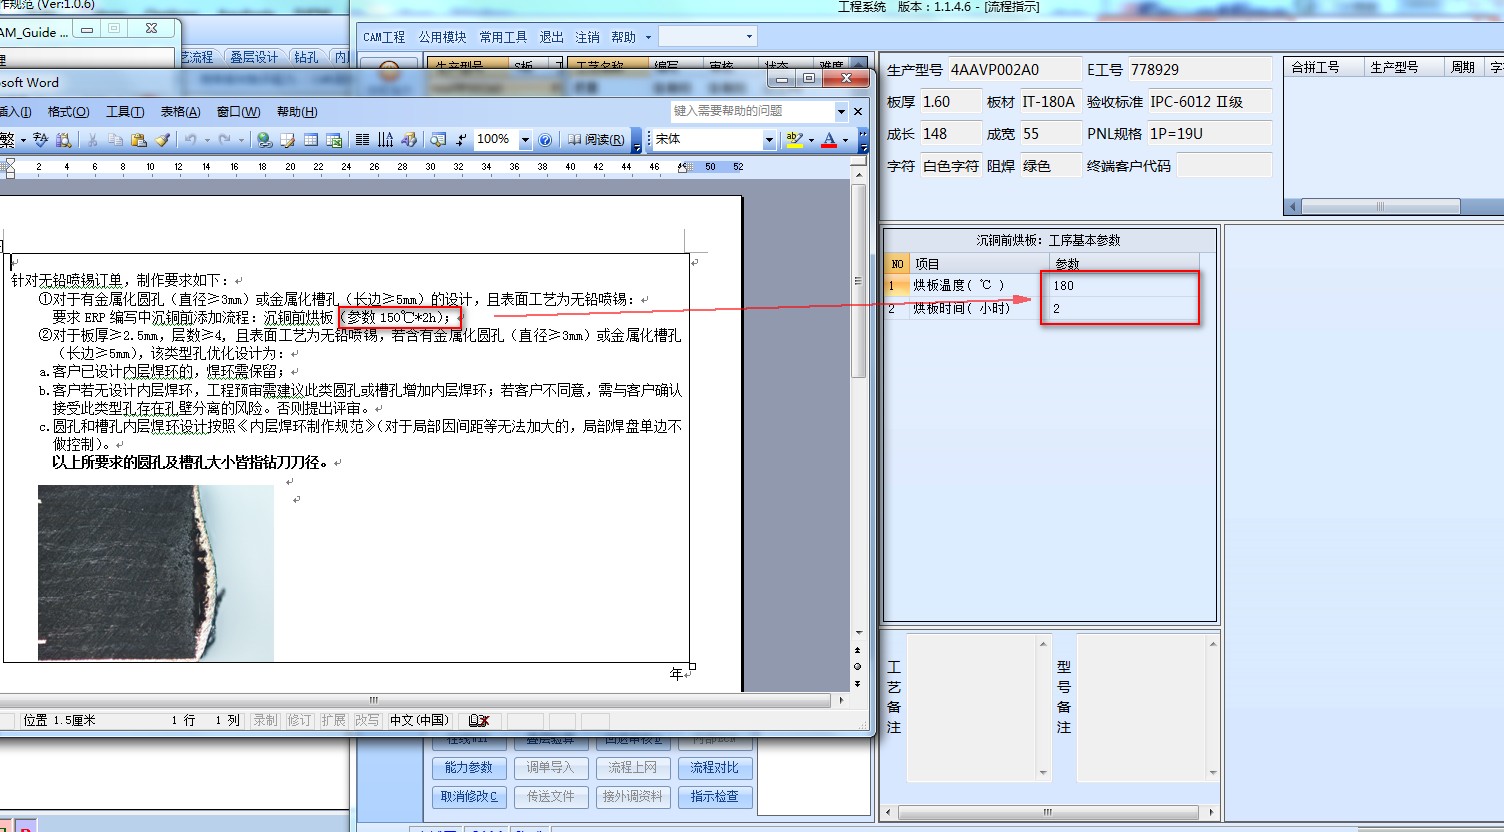Insert an Excel worksheet via toolbar icon
1504x832 pixels.
334,140
